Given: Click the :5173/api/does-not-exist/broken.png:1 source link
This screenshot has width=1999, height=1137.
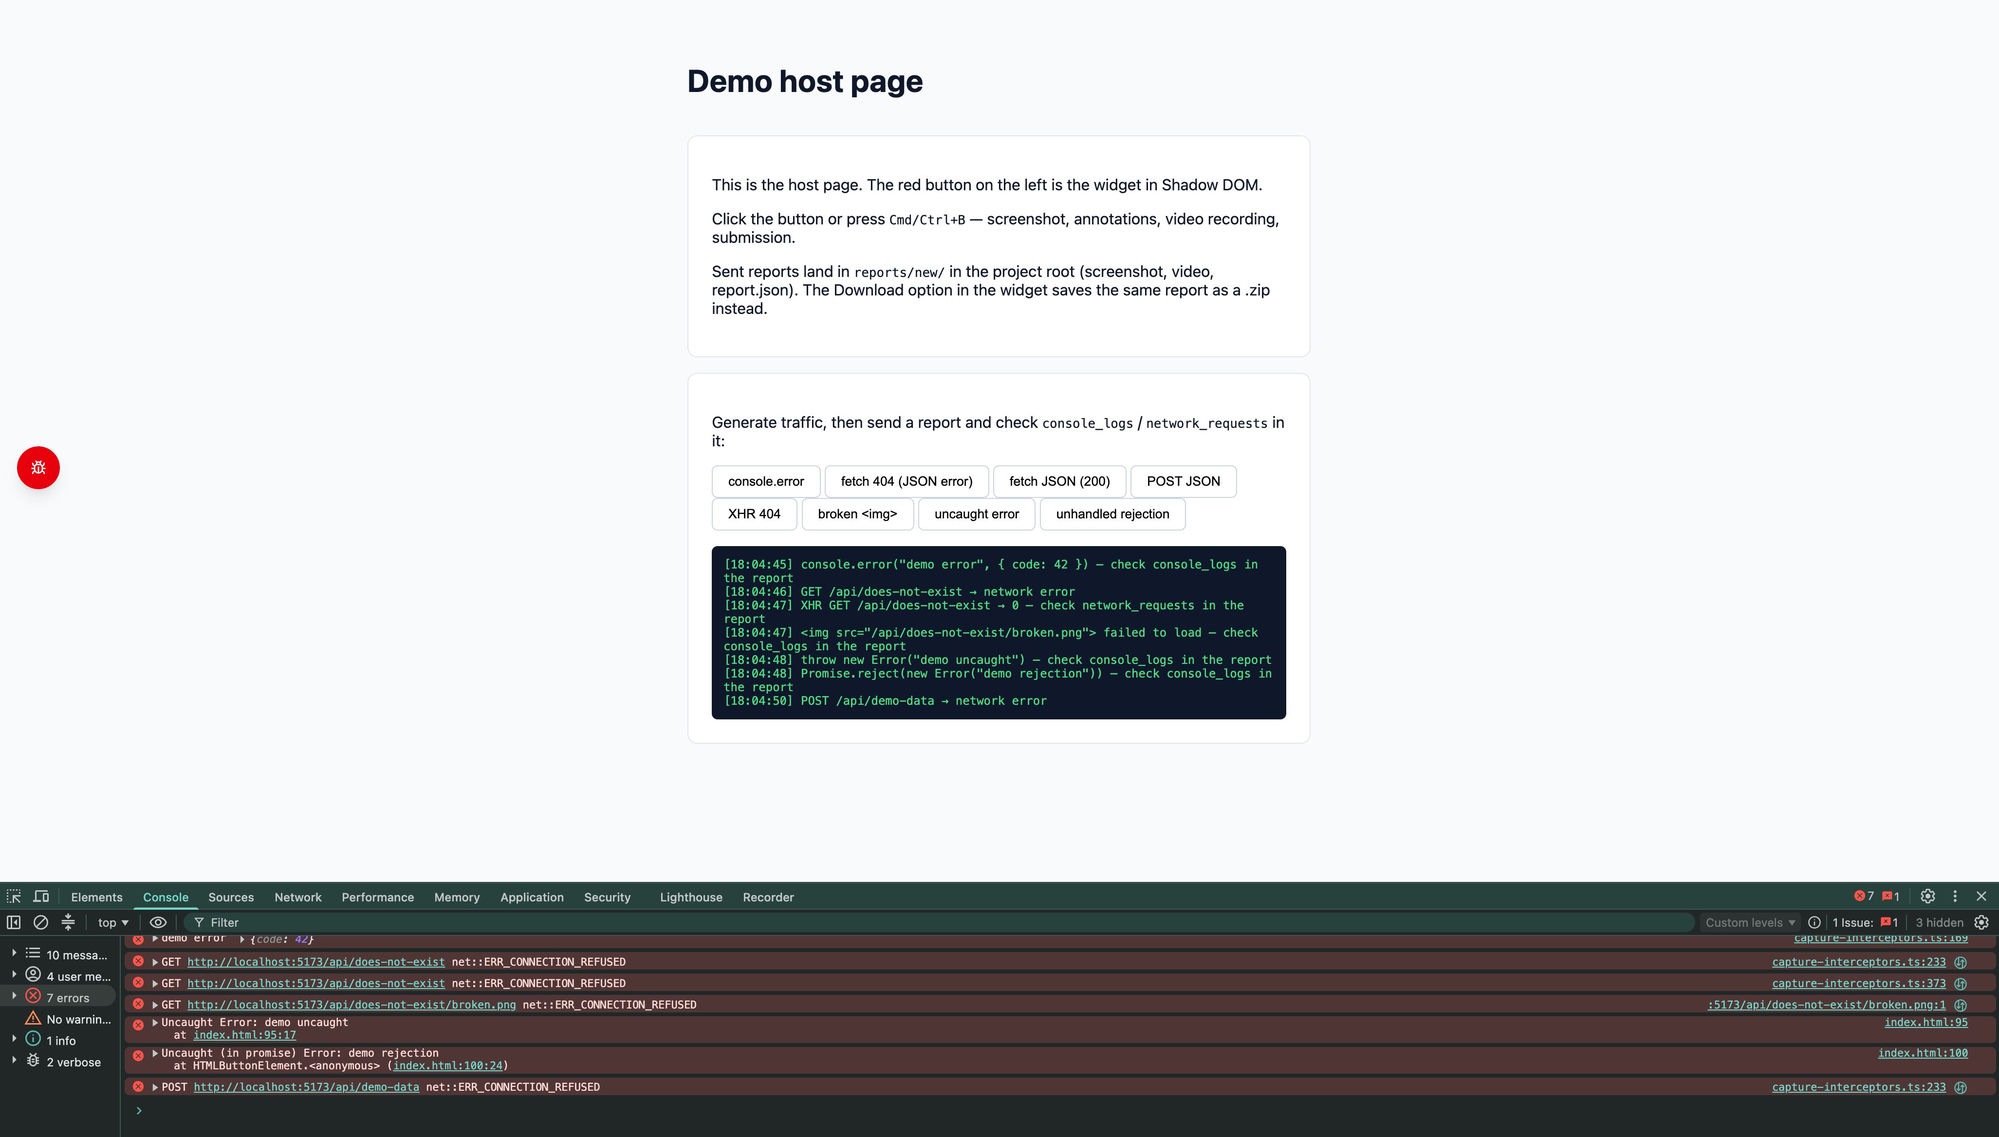Looking at the screenshot, I should (x=1826, y=1005).
